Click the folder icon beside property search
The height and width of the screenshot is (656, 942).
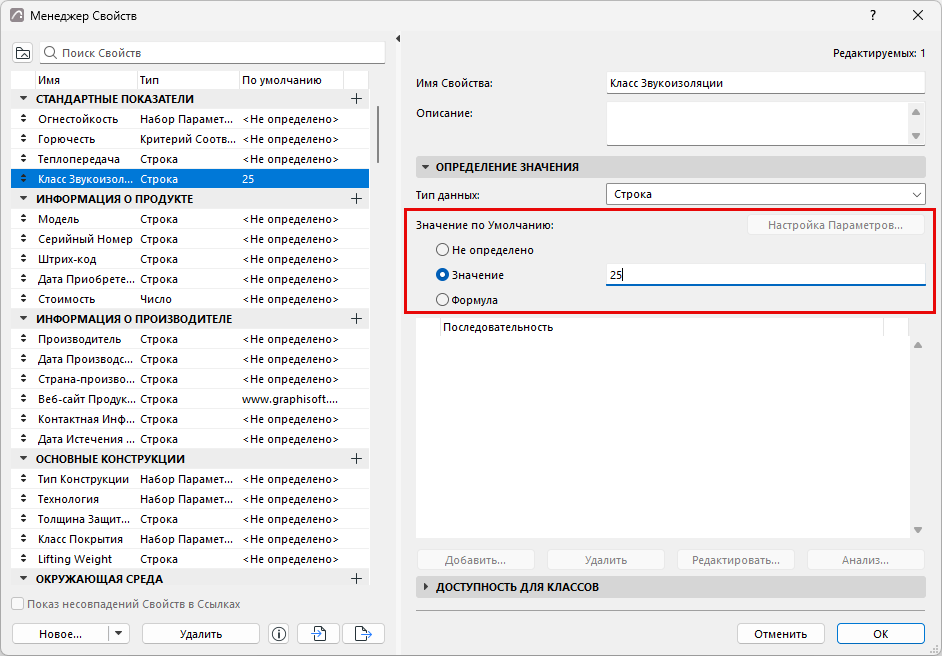tap(23, 53)
